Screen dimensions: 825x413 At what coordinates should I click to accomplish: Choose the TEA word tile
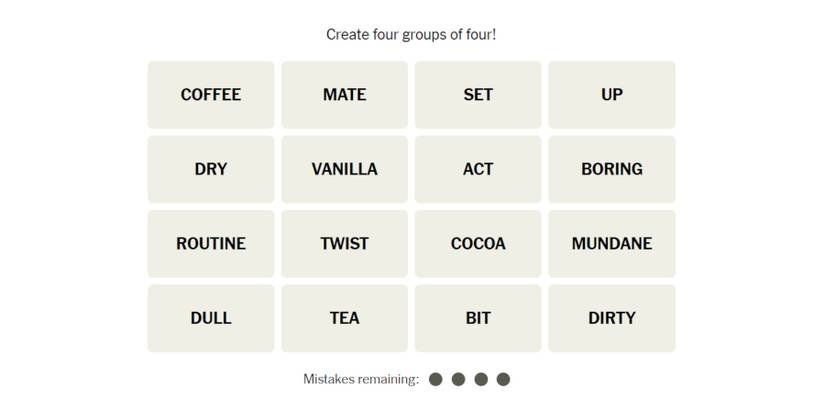(x=344, y=318)
